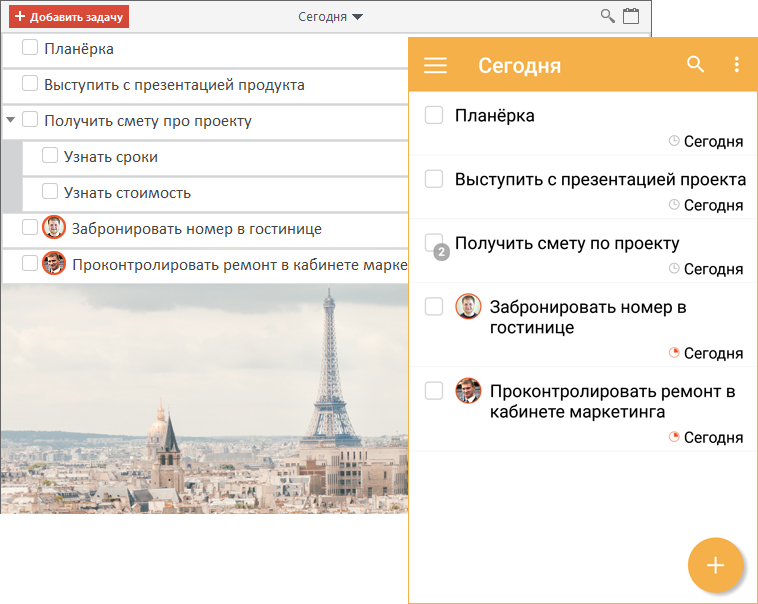
Task: Open the calendar icon in desktop toolbar
Action: point(631,16)
